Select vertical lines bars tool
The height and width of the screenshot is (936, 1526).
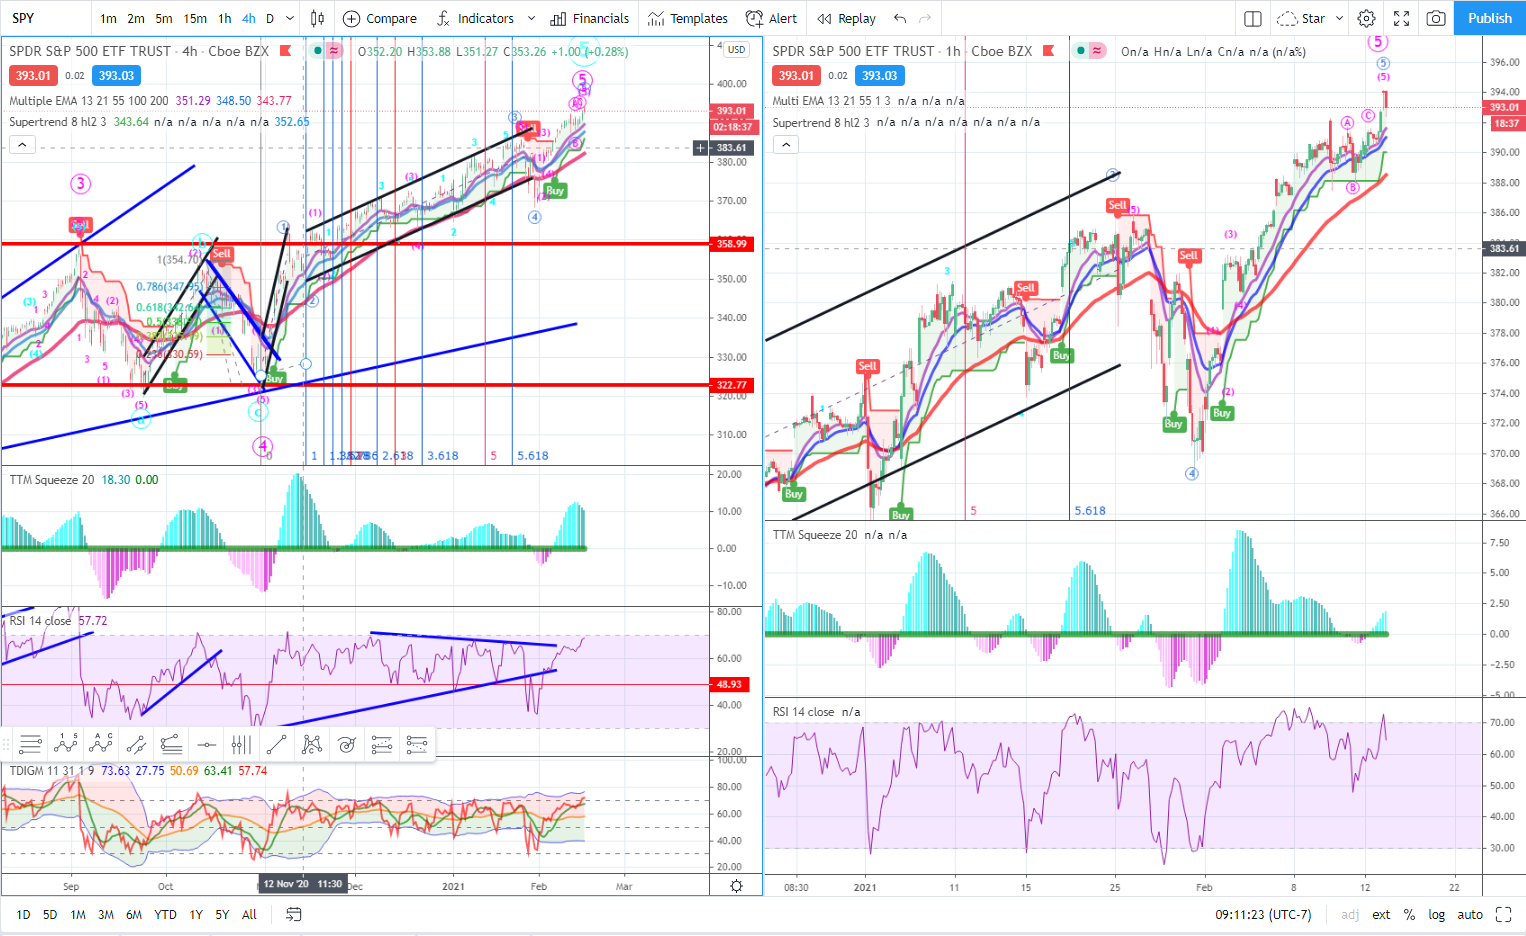coord(241,744)
